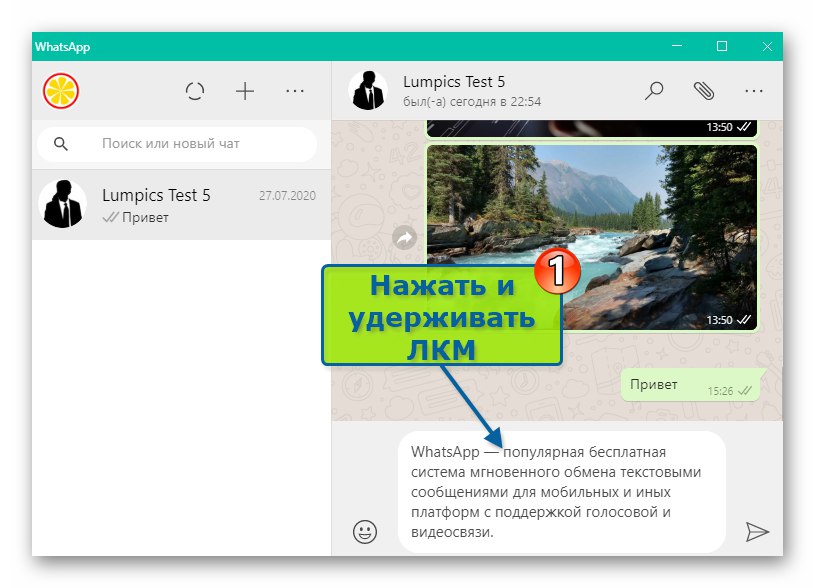This screenshot has width=815, height=588.
Task: Open your profile via lemon avatar
Action: pyautogui.click(x=61, y=91)
